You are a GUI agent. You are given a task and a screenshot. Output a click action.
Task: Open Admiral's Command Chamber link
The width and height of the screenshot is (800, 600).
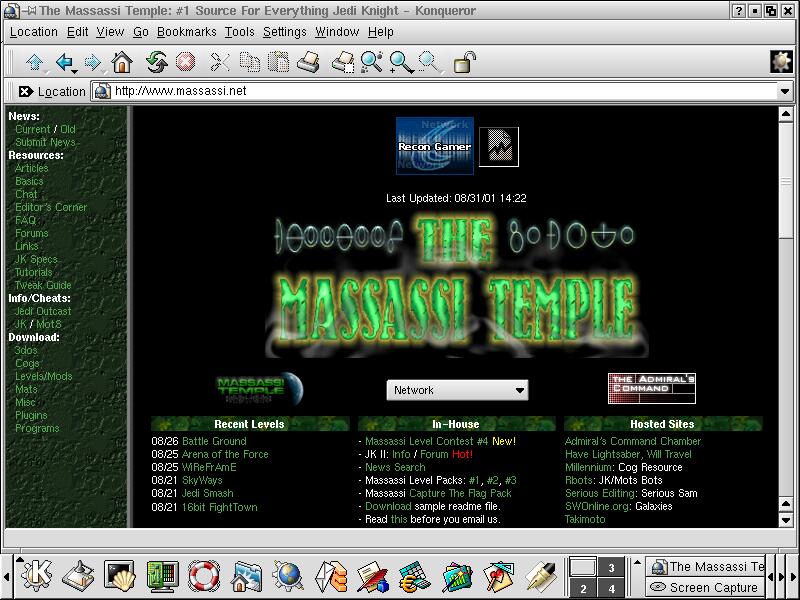633,441
